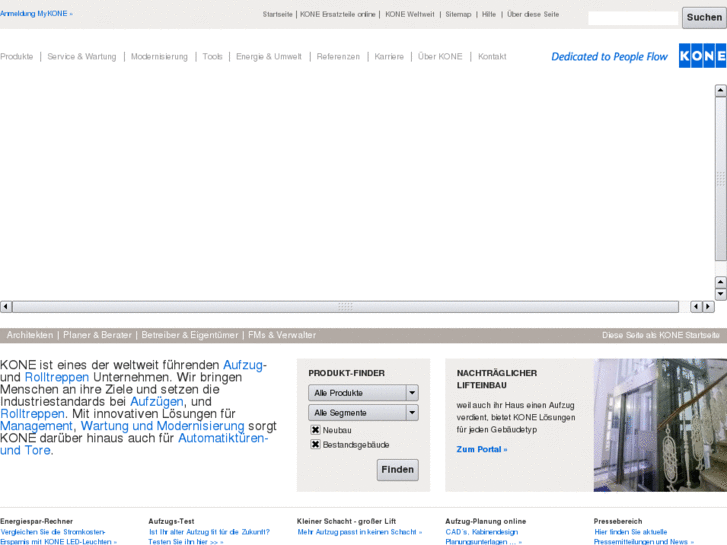
Task: Toggle the Neubau checkbox
Action: click(x=315, y=430)
